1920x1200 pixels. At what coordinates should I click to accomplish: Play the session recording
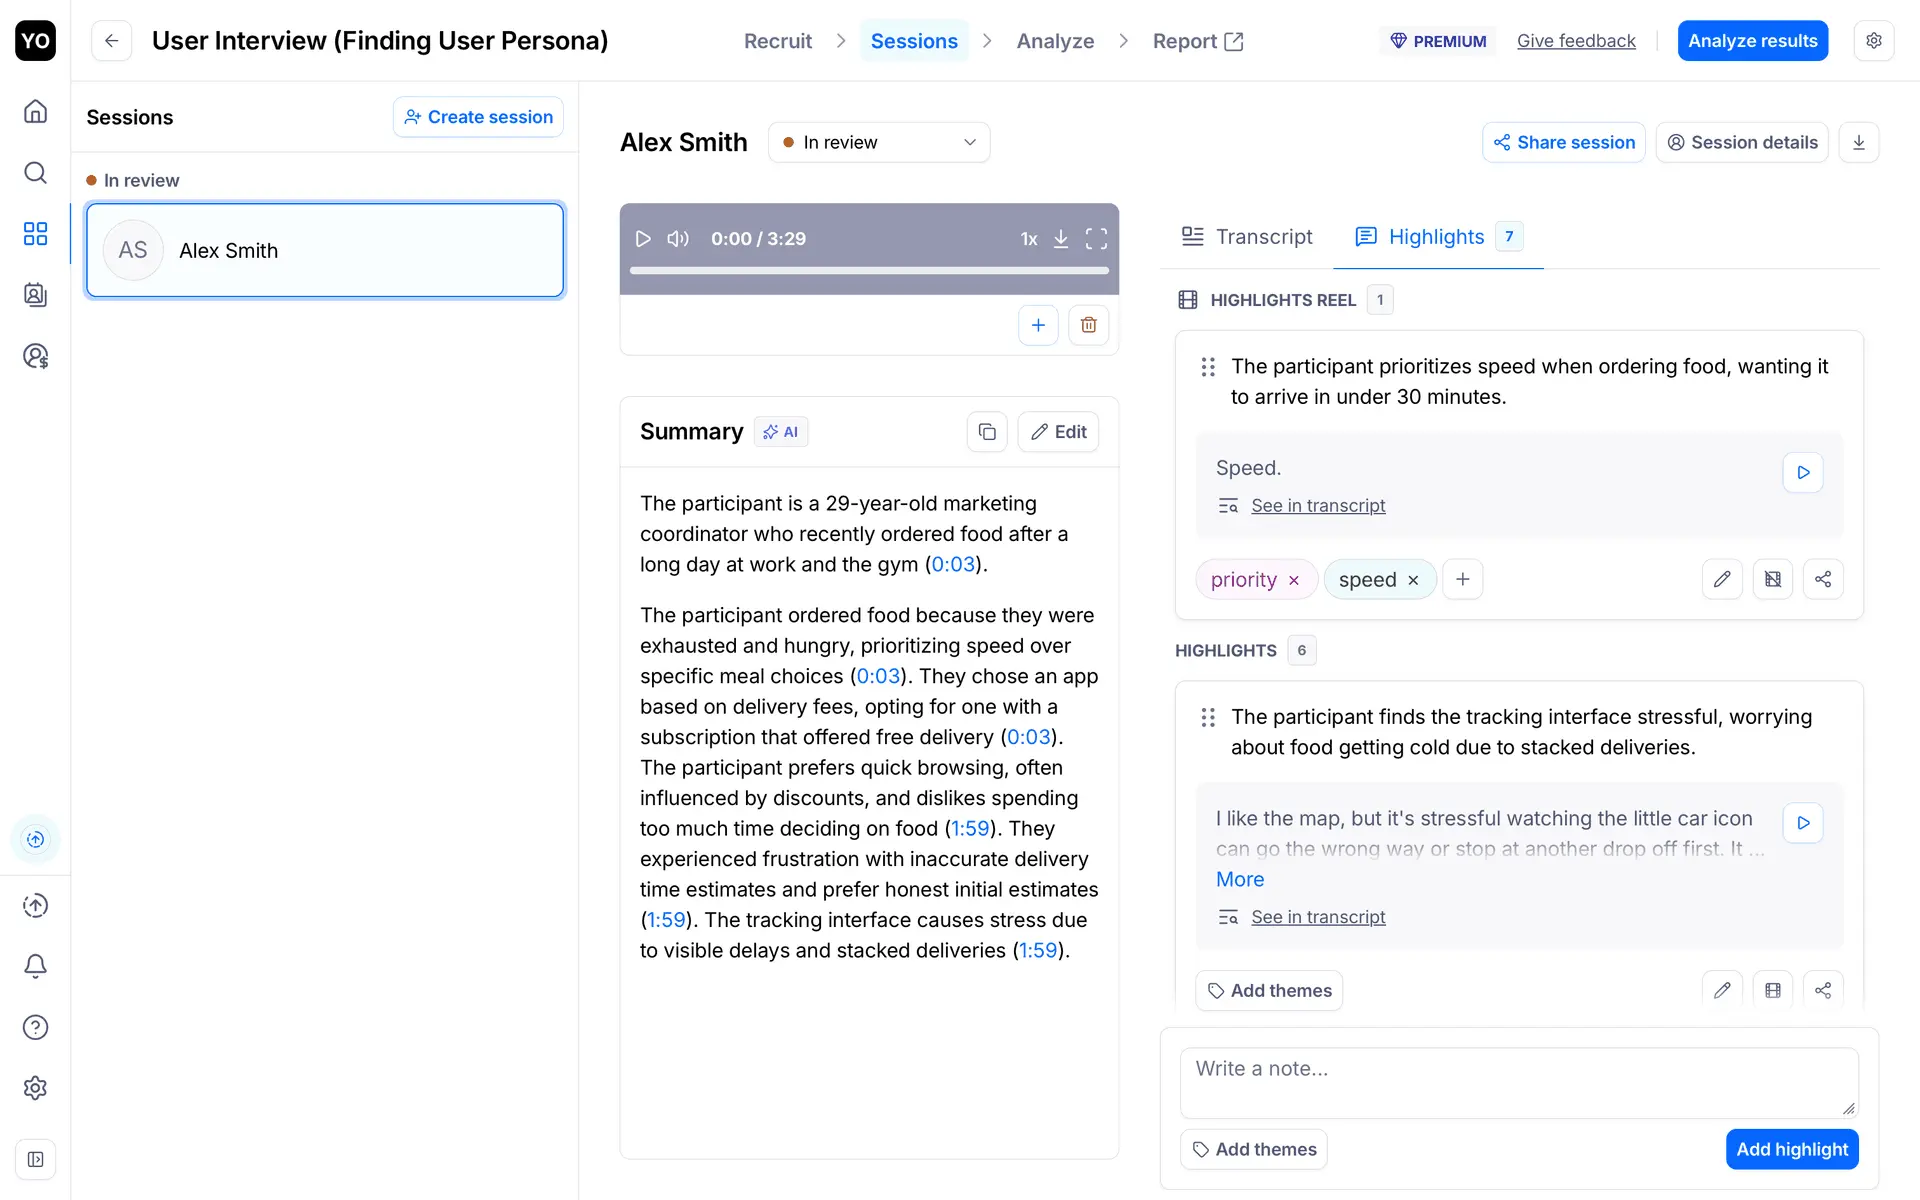(x=643, y=239)
